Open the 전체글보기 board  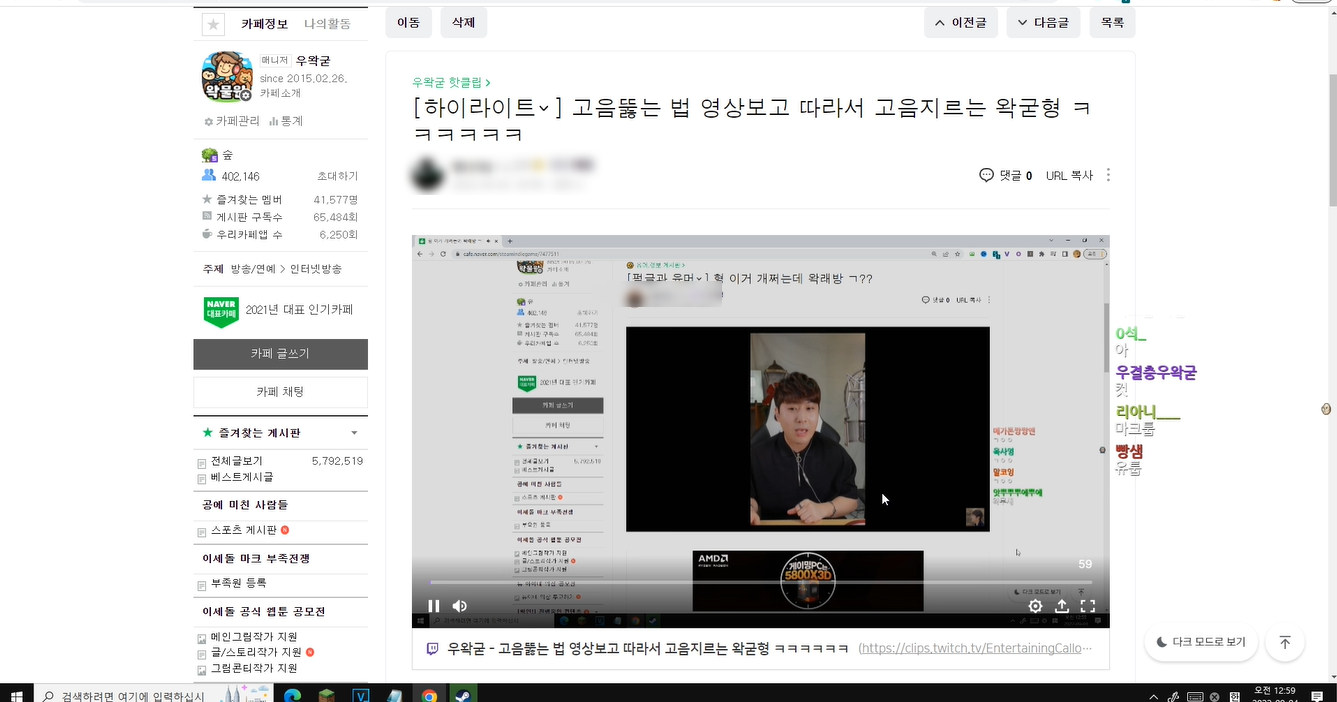[x=237, y=461]
